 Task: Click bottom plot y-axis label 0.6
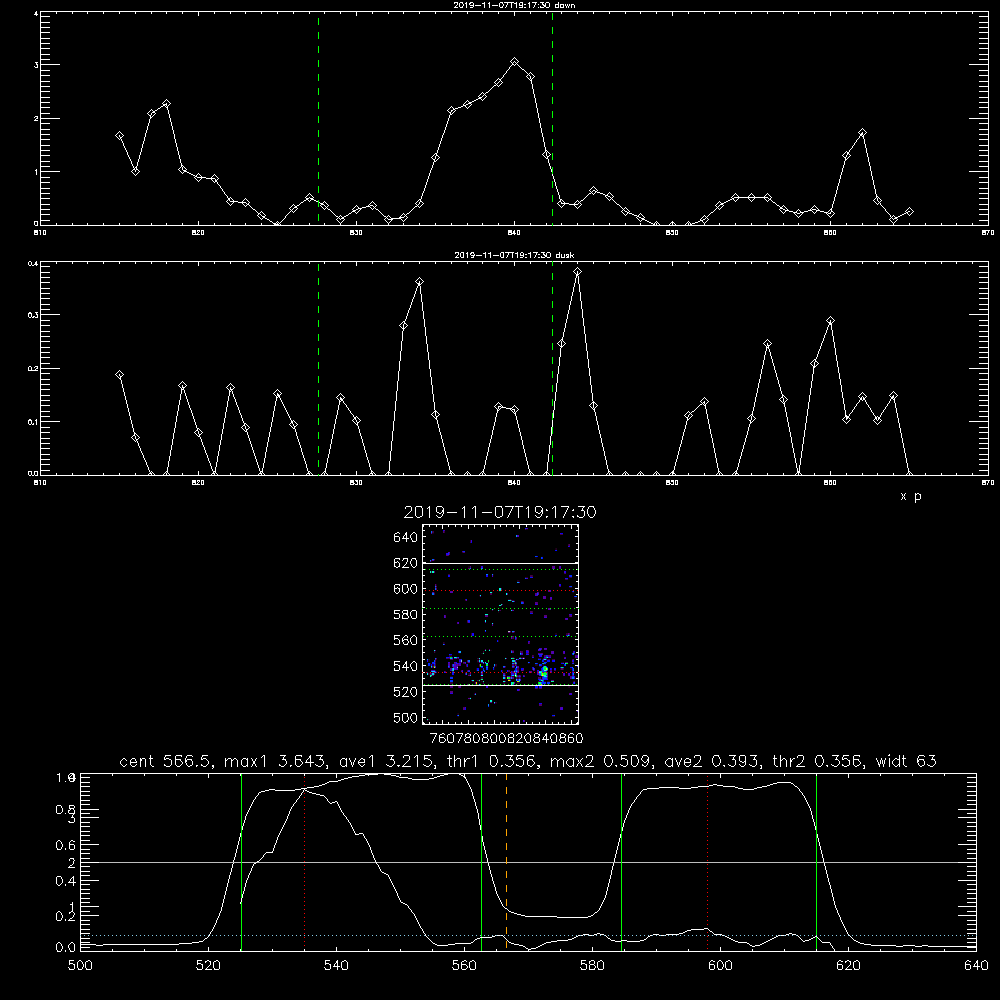click(66, 844)
